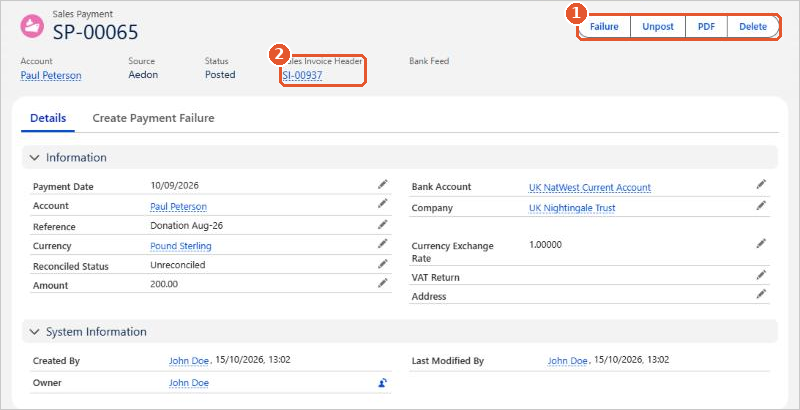Screen dimensions: 800x410
Task: Edit the Bank Account pencil icon
Action: [x=761, y=184]
